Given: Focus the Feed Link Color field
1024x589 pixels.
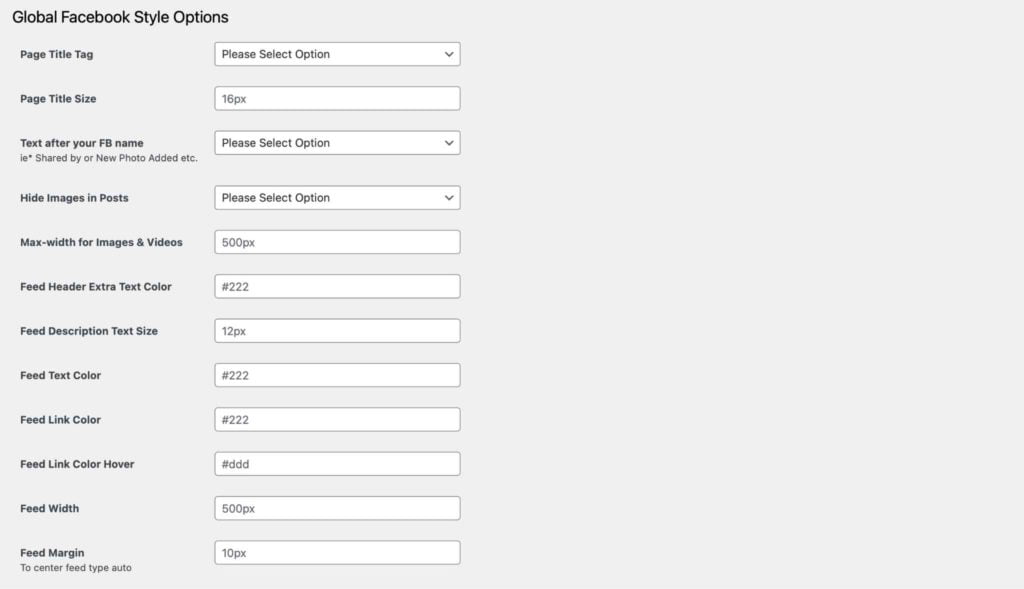Looking at the screenshot, I should (337, 420).
